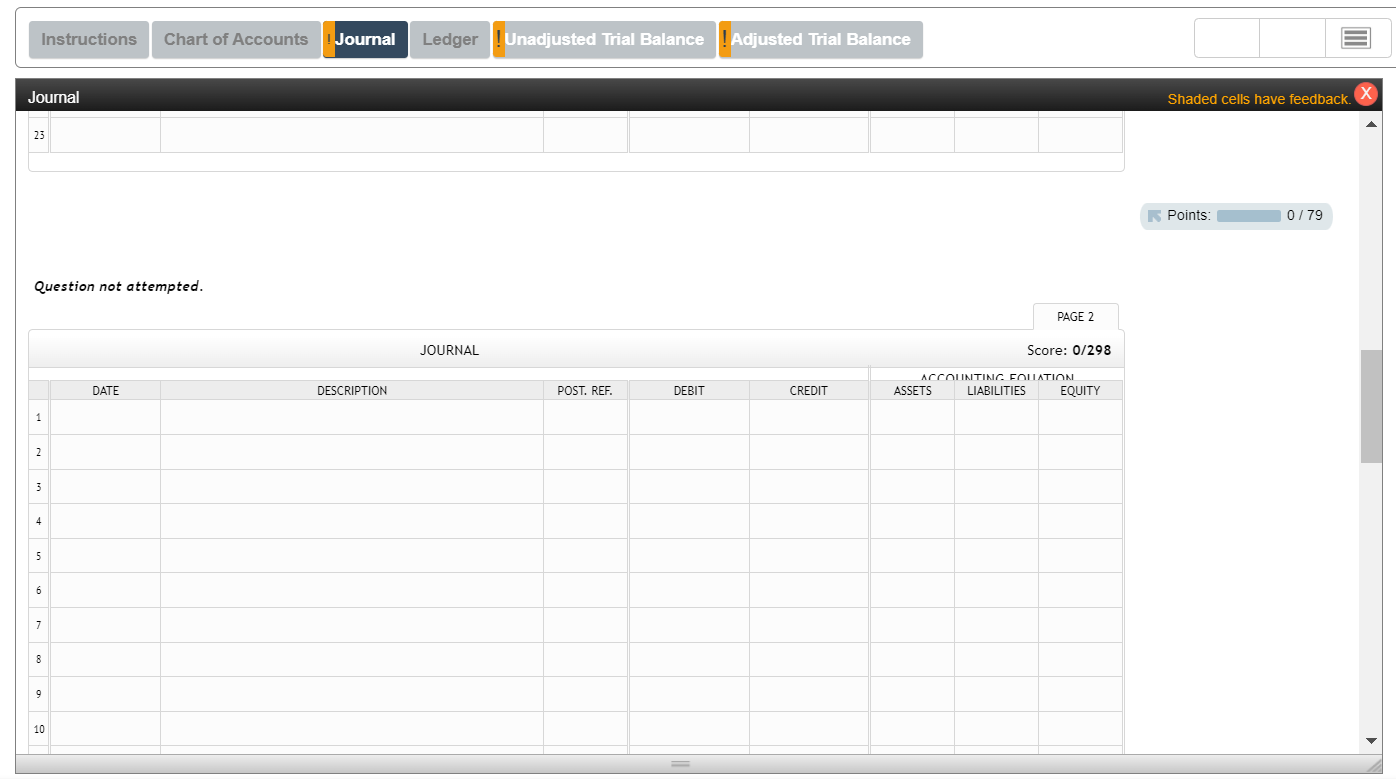Click the Description cell in journal row 2

point(352,452)
